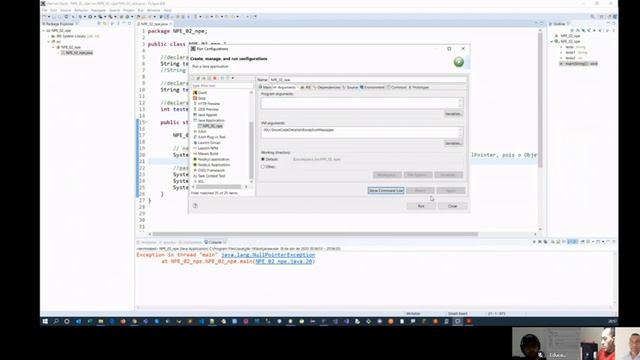The height and width of the screenshot is (360, 640).
Task: Click the Debug bug icon in main toolbar
Action: tap(80, 17)
